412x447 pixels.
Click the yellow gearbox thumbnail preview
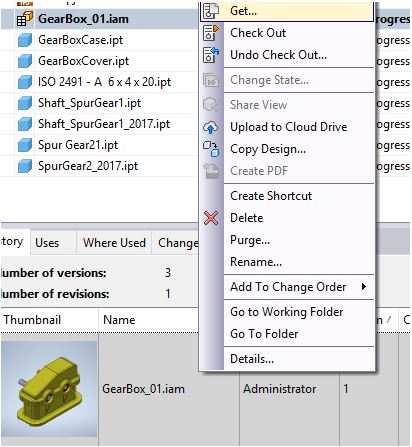[x=50, y=389]
